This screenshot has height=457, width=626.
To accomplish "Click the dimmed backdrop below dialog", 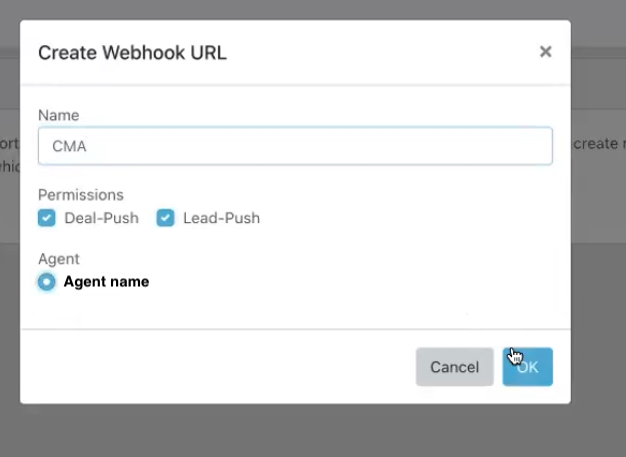I will (x=300, y=432).
